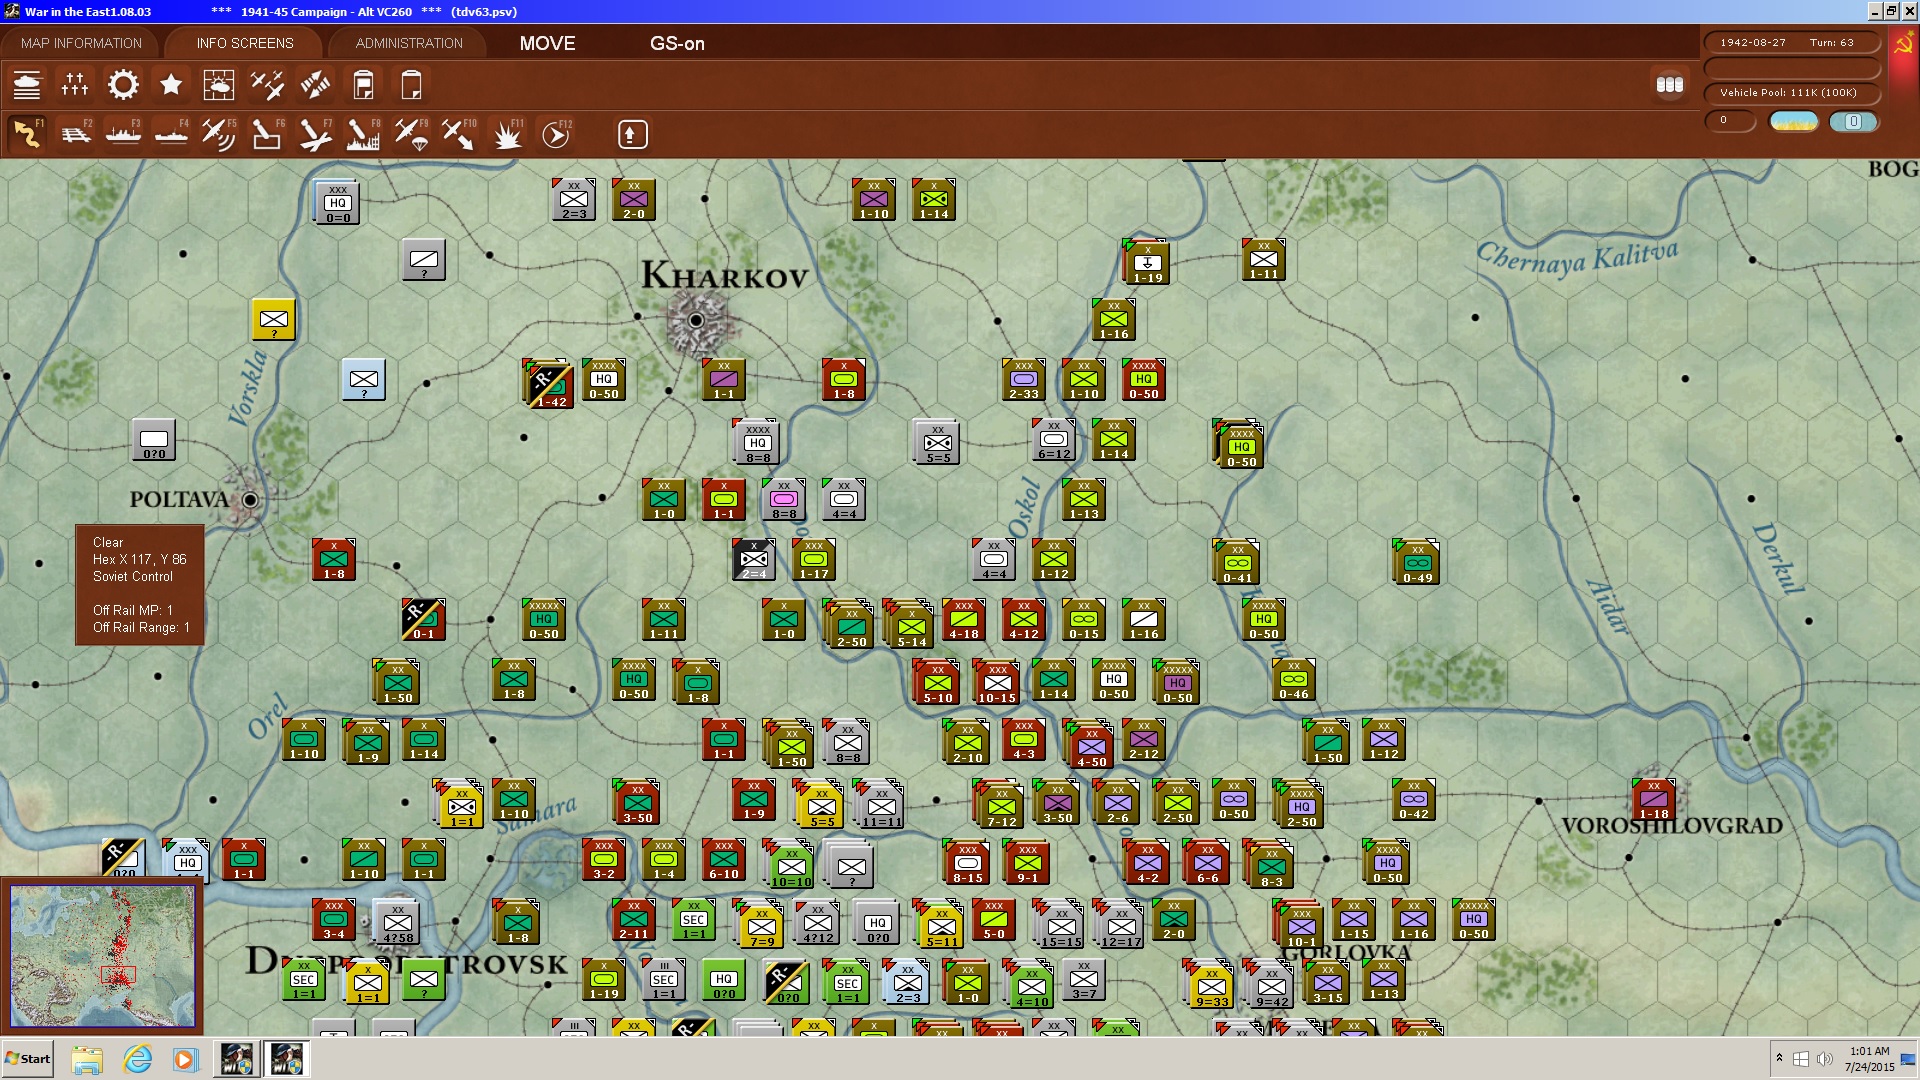This screenshot has width=1920, height=1080.
Task: Select the red unit labeled 10-15
Action: 997,682
